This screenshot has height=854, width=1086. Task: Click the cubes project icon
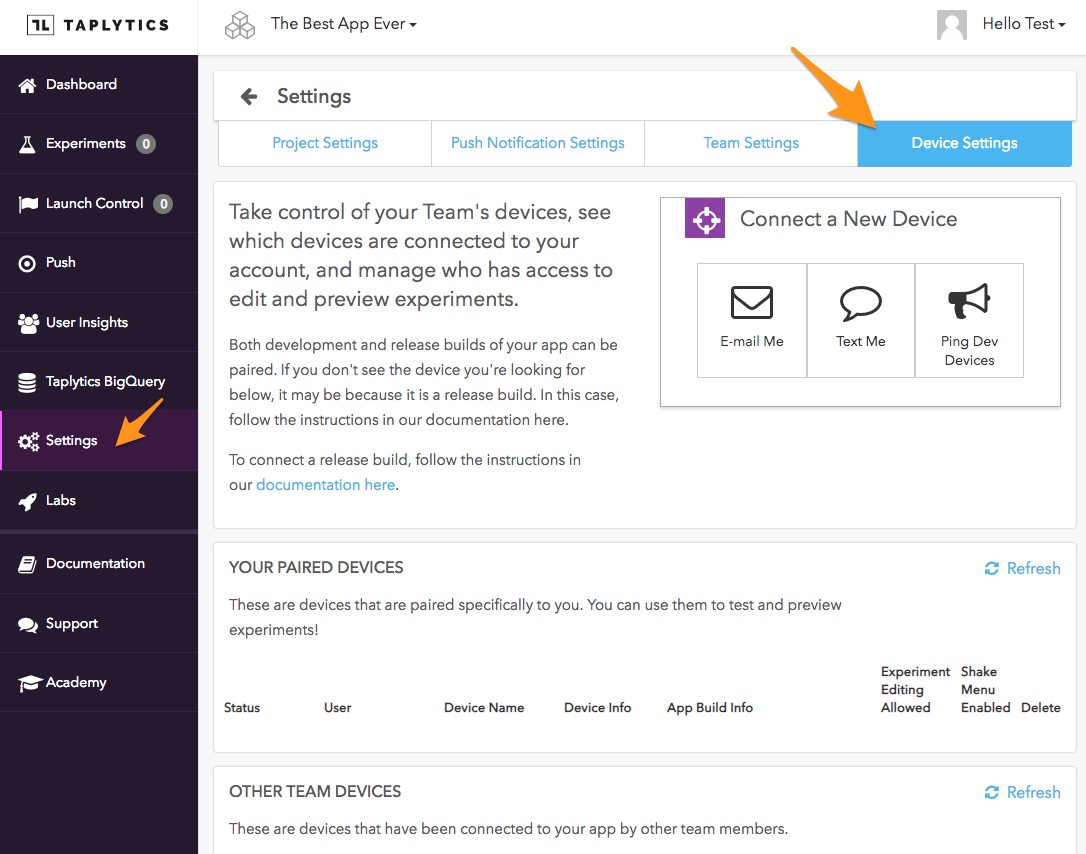point(240,26)
